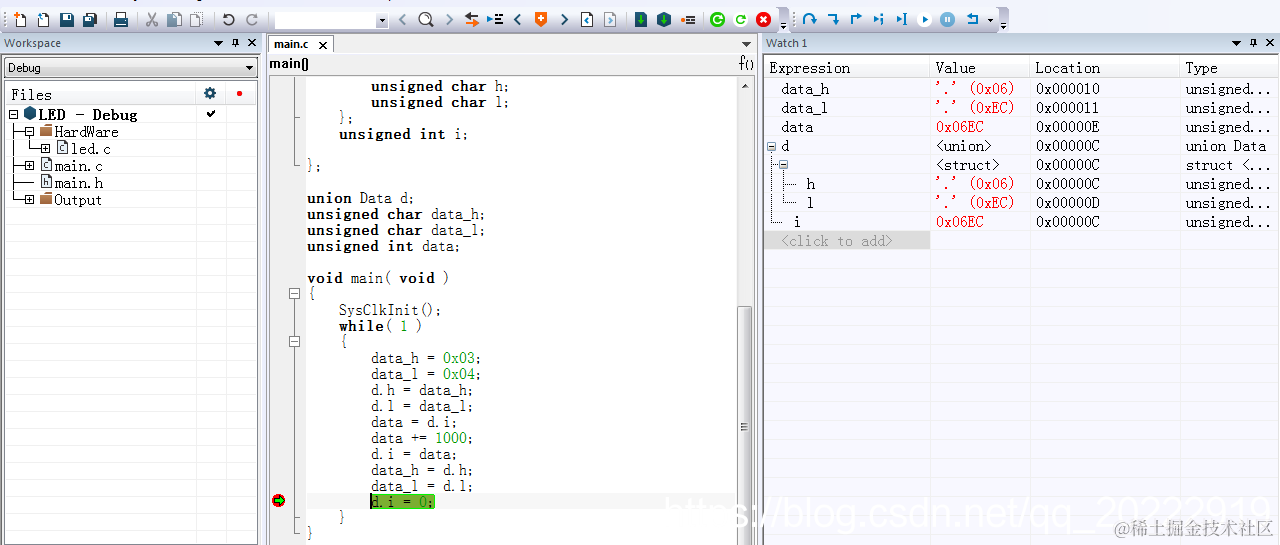Viewport: 1280px width, 545px height.
Task: Open a file from toolbar
Action: tap(43, 20)
